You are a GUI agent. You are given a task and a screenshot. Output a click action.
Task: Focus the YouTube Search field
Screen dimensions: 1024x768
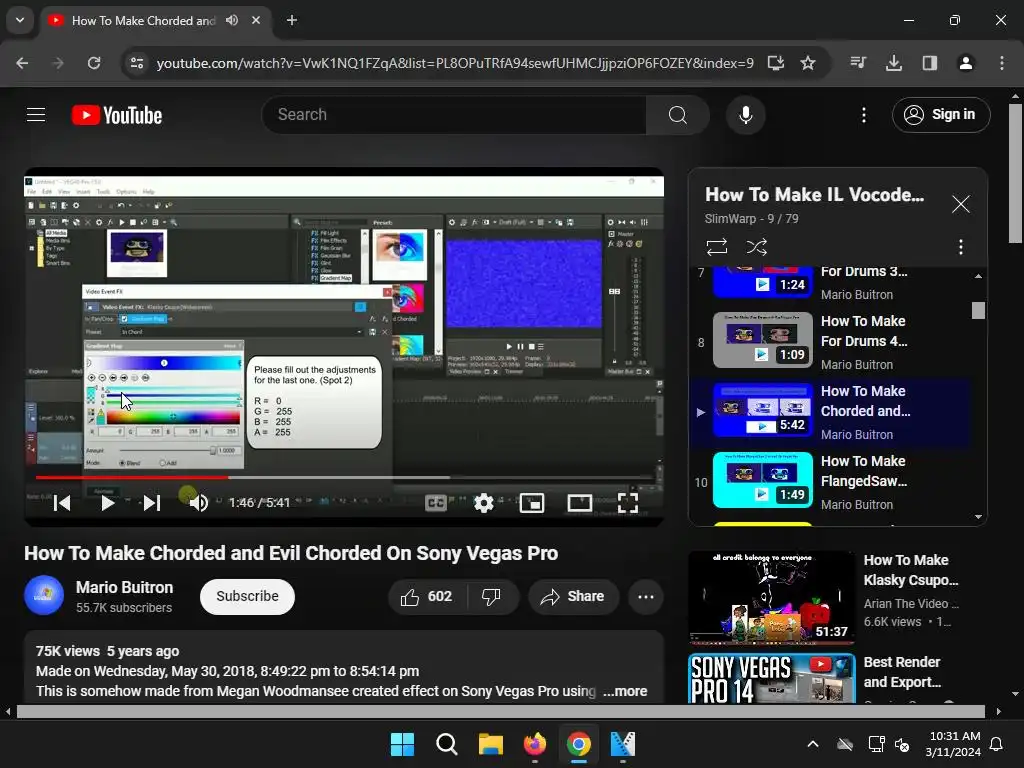click(454, 115)
